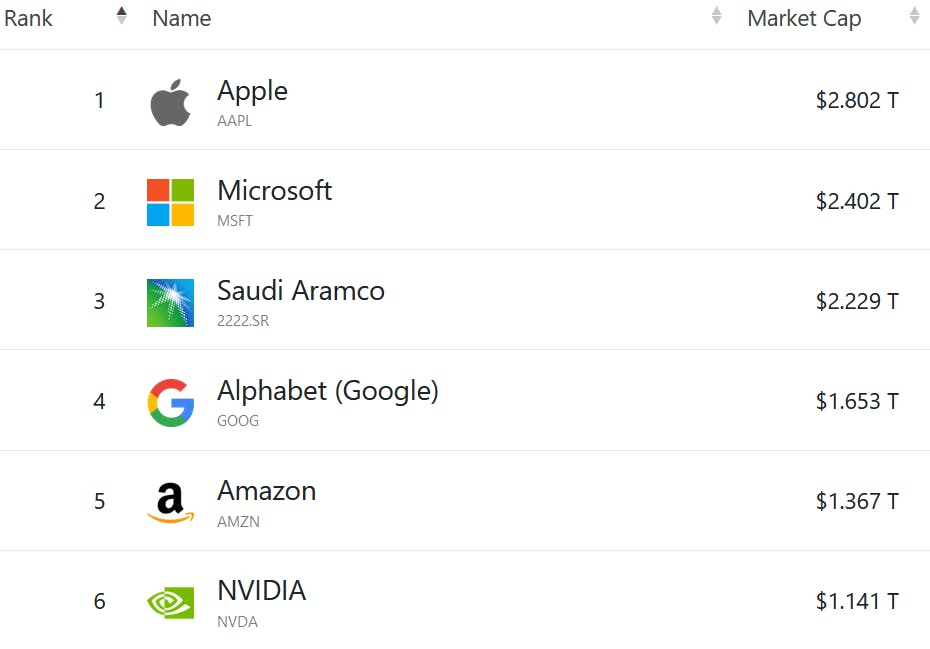Click the Name column header
Screen dimensions: 930x649
click(x=181, y=18)
